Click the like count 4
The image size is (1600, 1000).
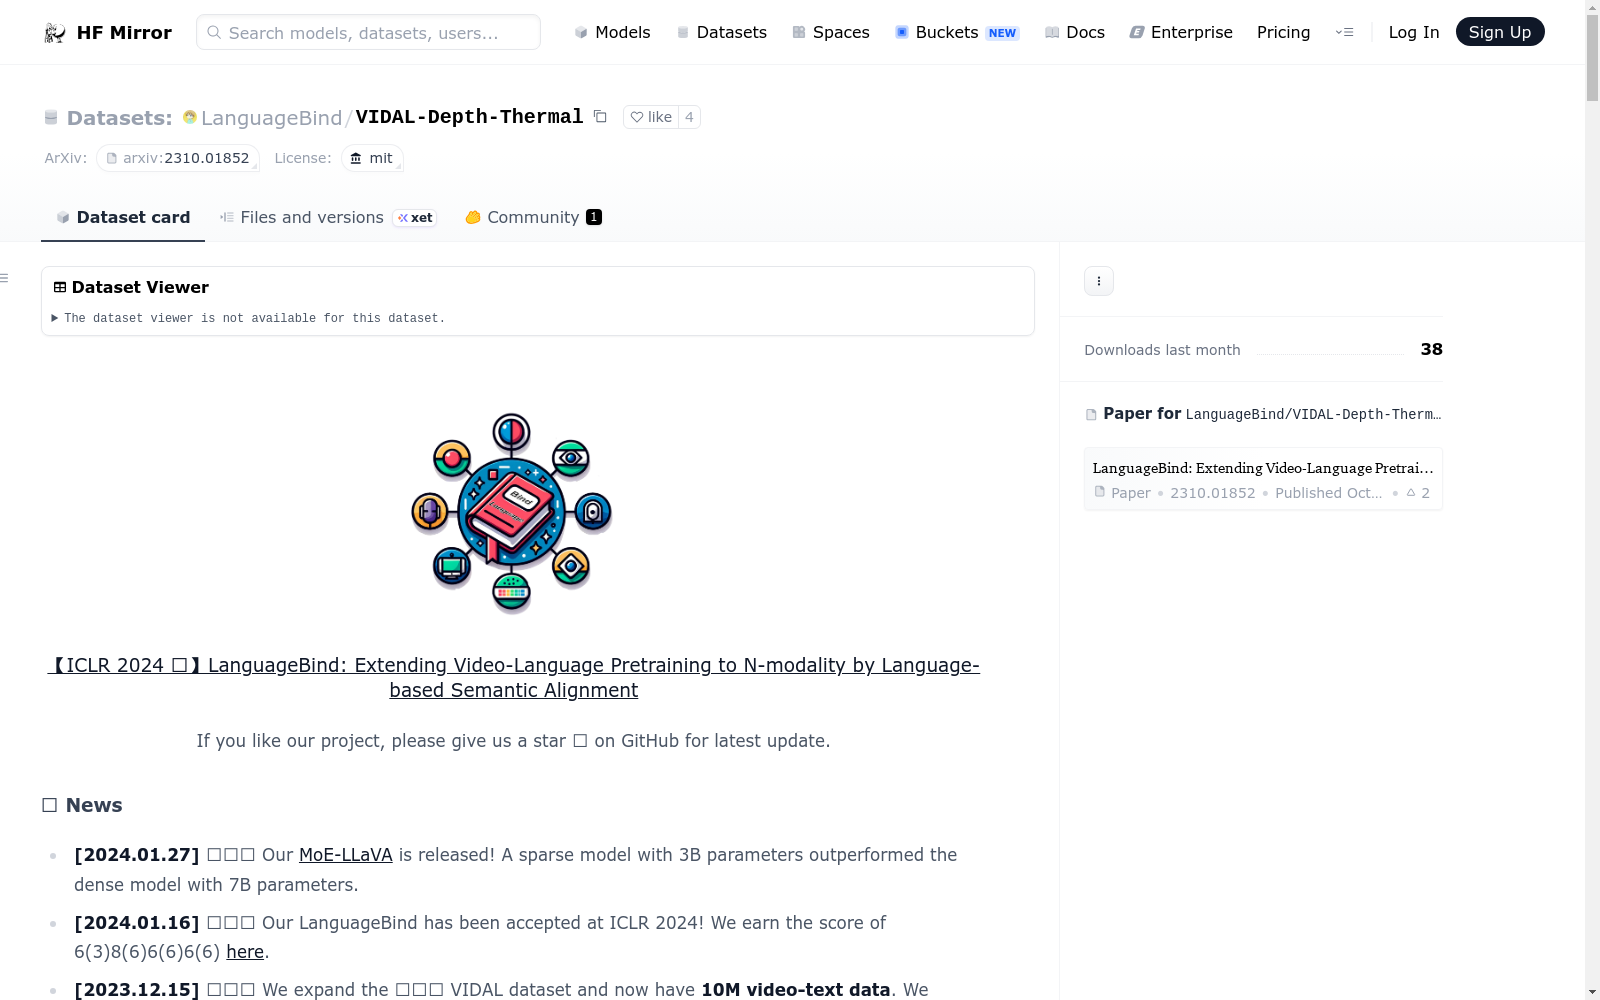pyautogui.click(x=689, y=117)
